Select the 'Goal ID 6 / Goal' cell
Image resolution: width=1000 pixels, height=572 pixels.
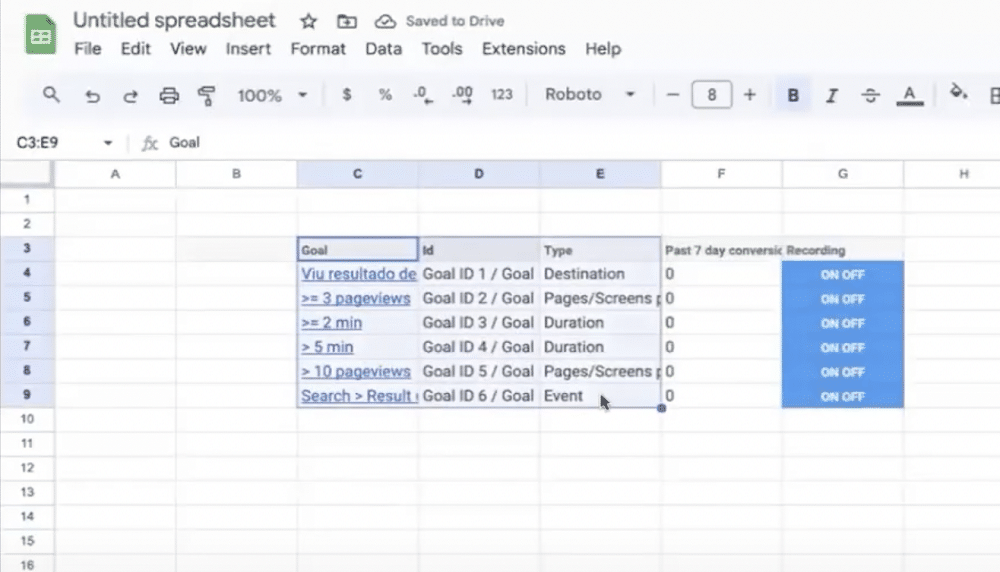point(478,396)
